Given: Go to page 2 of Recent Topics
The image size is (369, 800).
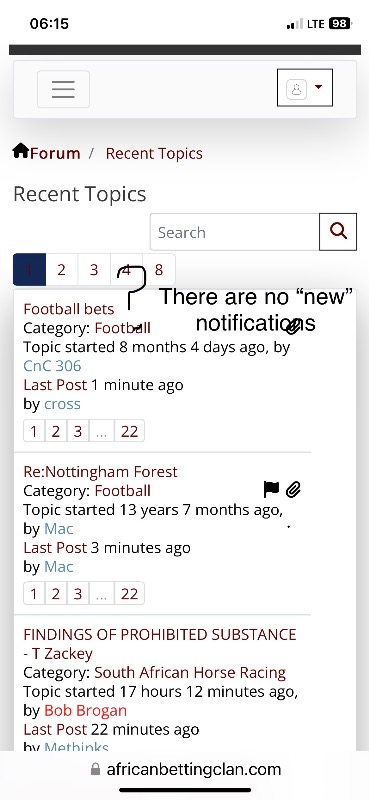Looking at the screenshot, I should pos(61,269).
